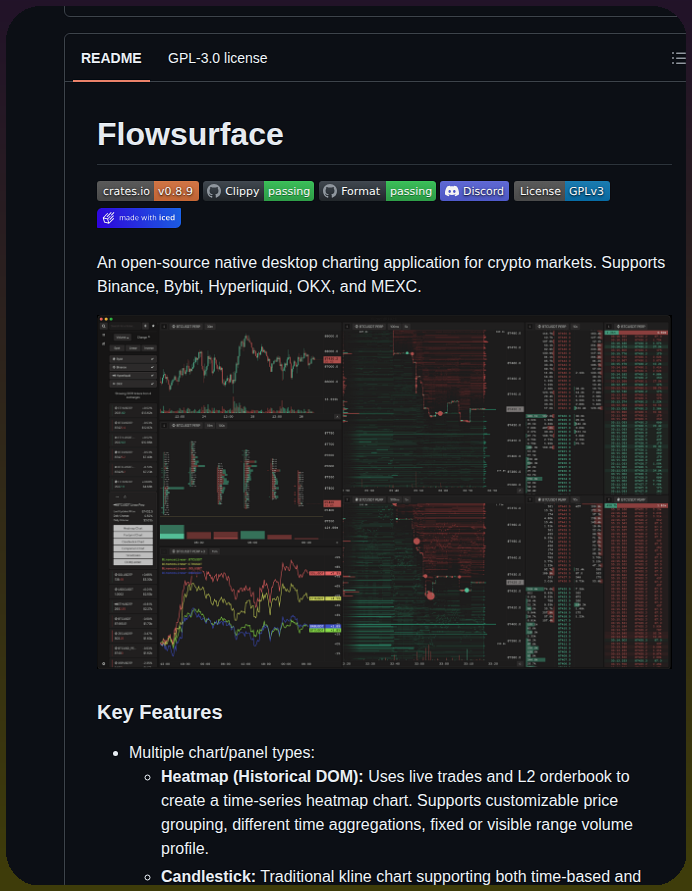The image size is (692, 891).
Task: Open the Format passing badge
Action: 377,191
